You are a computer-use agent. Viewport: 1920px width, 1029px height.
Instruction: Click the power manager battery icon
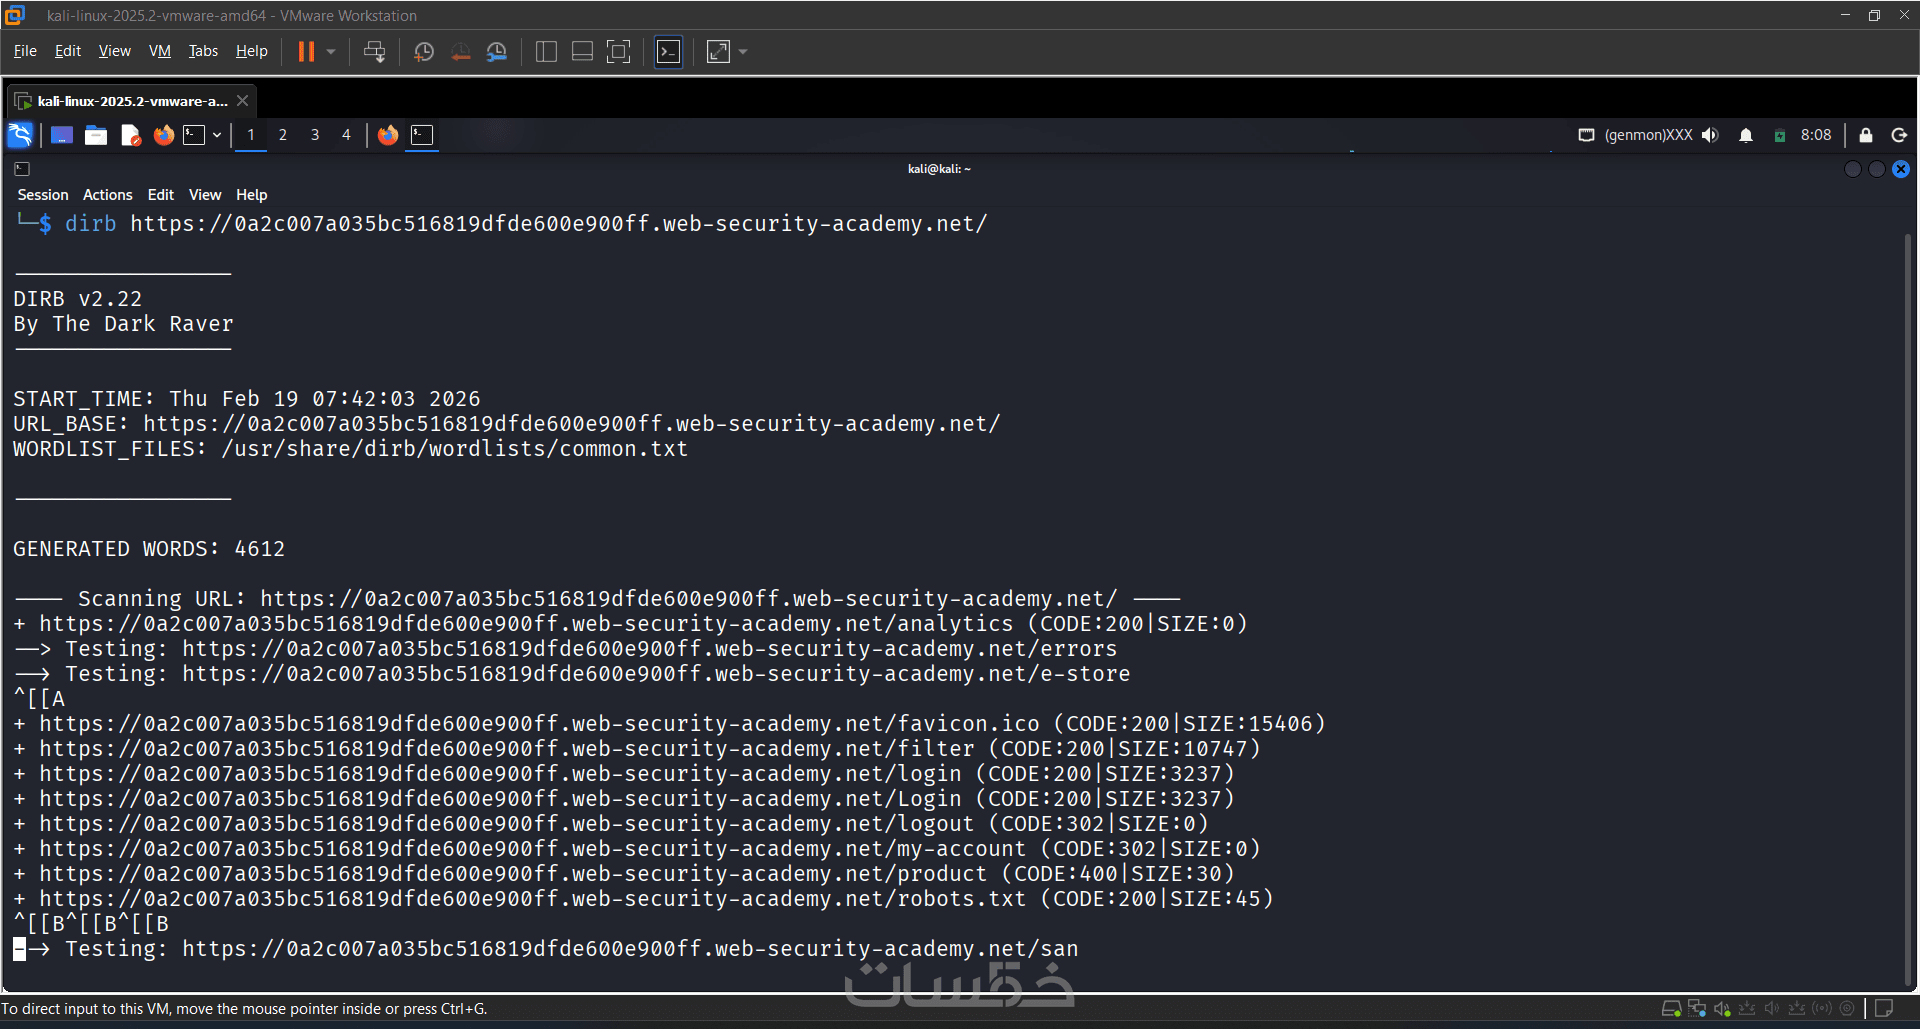(x=1780, y=136)
